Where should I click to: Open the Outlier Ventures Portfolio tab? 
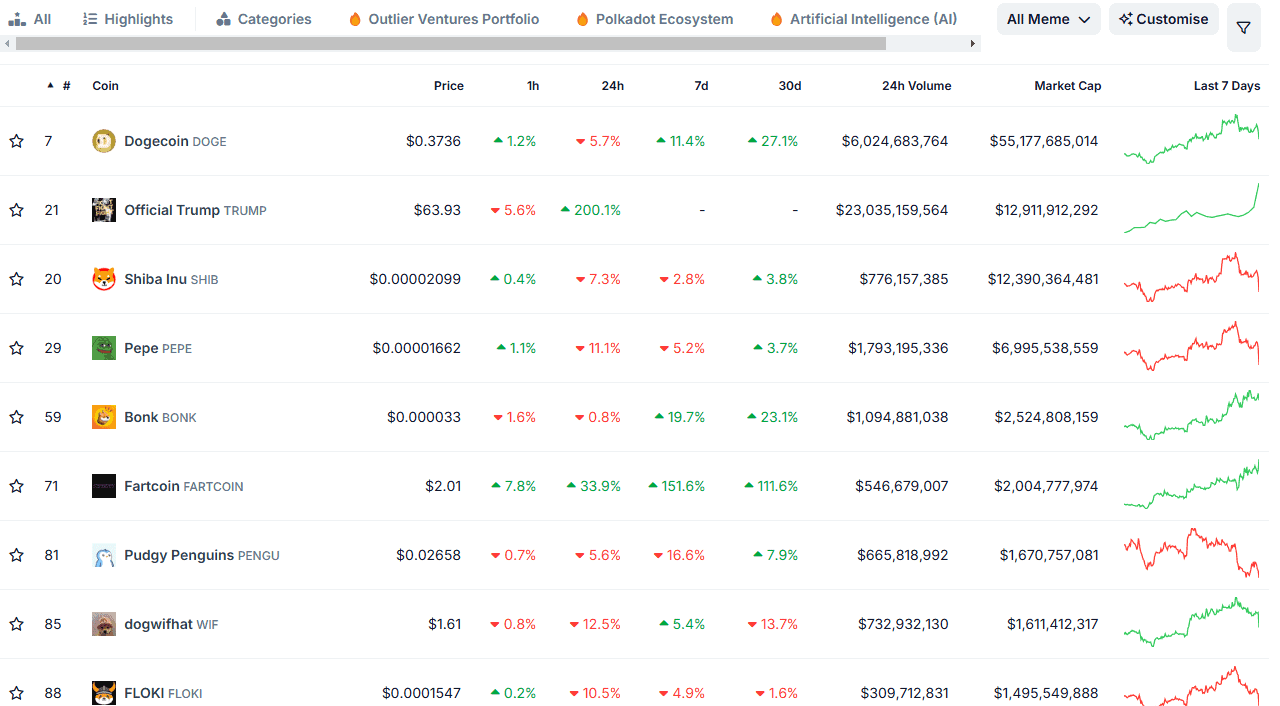pos(444,19)
